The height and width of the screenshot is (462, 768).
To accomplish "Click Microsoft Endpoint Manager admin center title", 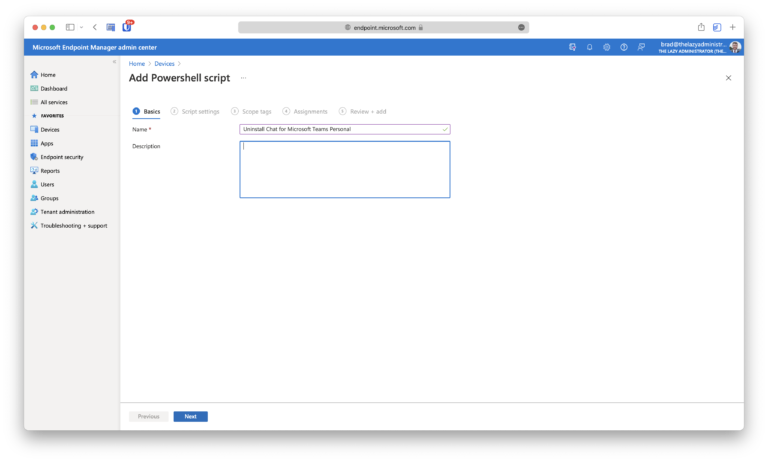I will (x=95, y=48).
